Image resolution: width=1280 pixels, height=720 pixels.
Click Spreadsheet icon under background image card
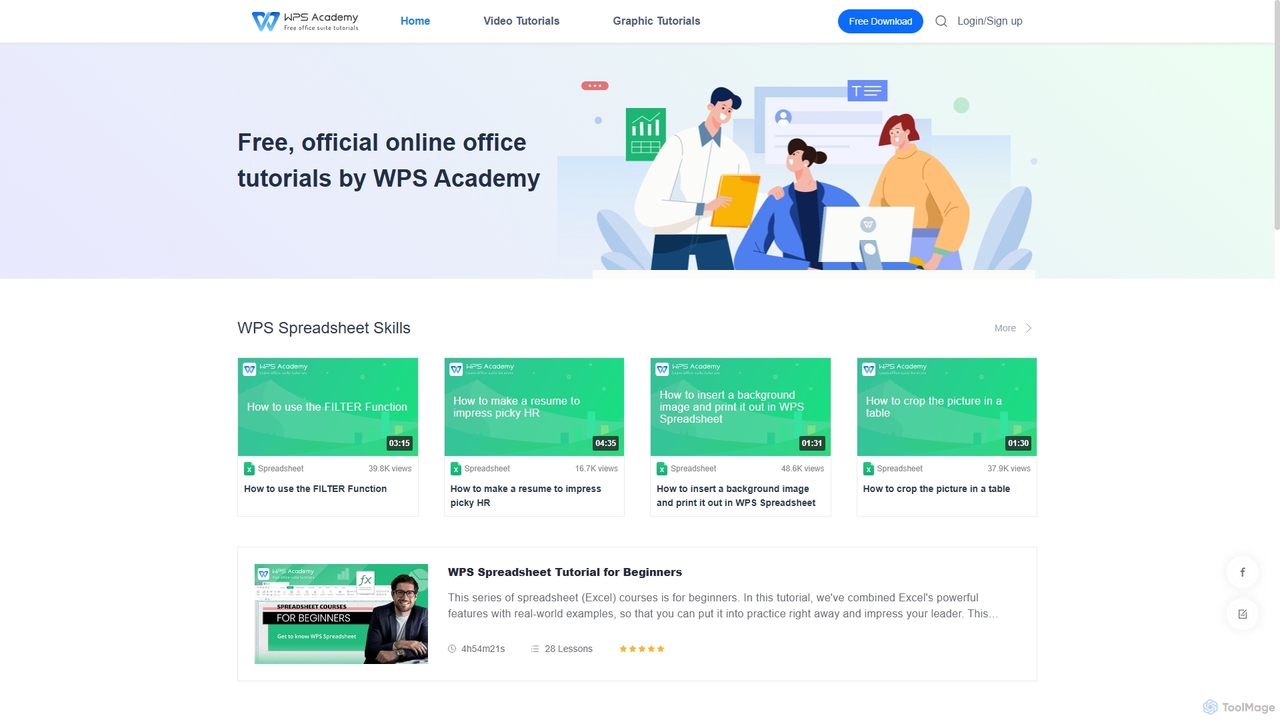coord(662,469)
